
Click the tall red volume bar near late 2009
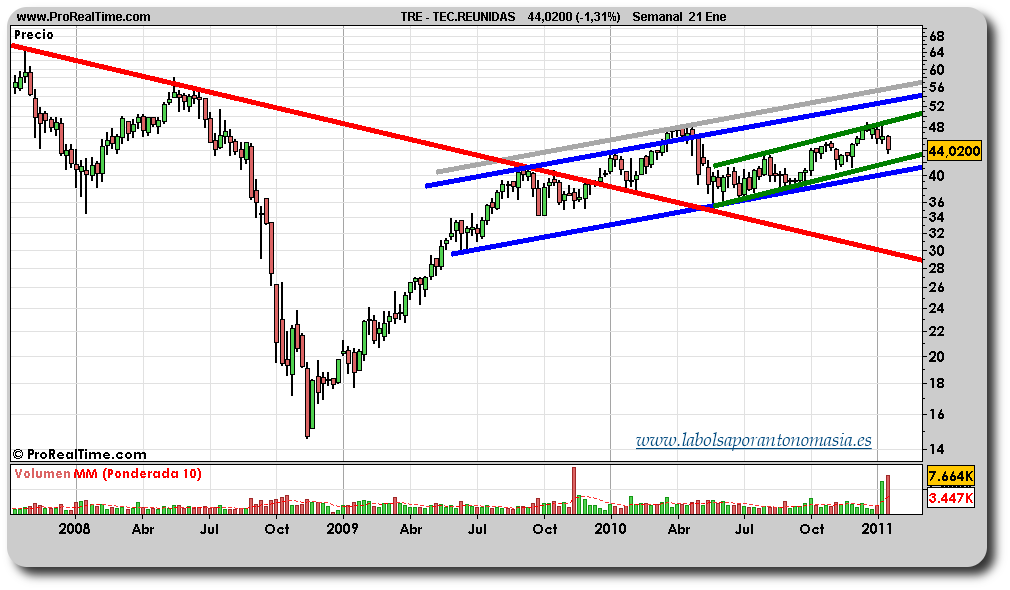pyautogui.click(x=574, y=490)
